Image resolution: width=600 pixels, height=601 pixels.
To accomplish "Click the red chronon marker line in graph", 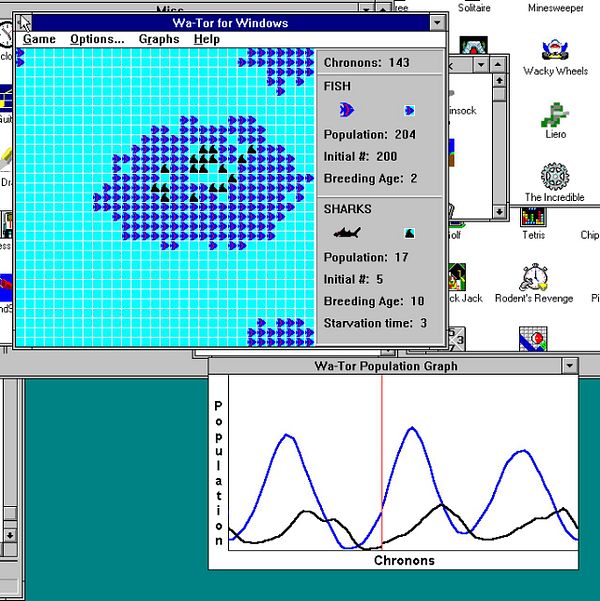I will coord(381,462).
